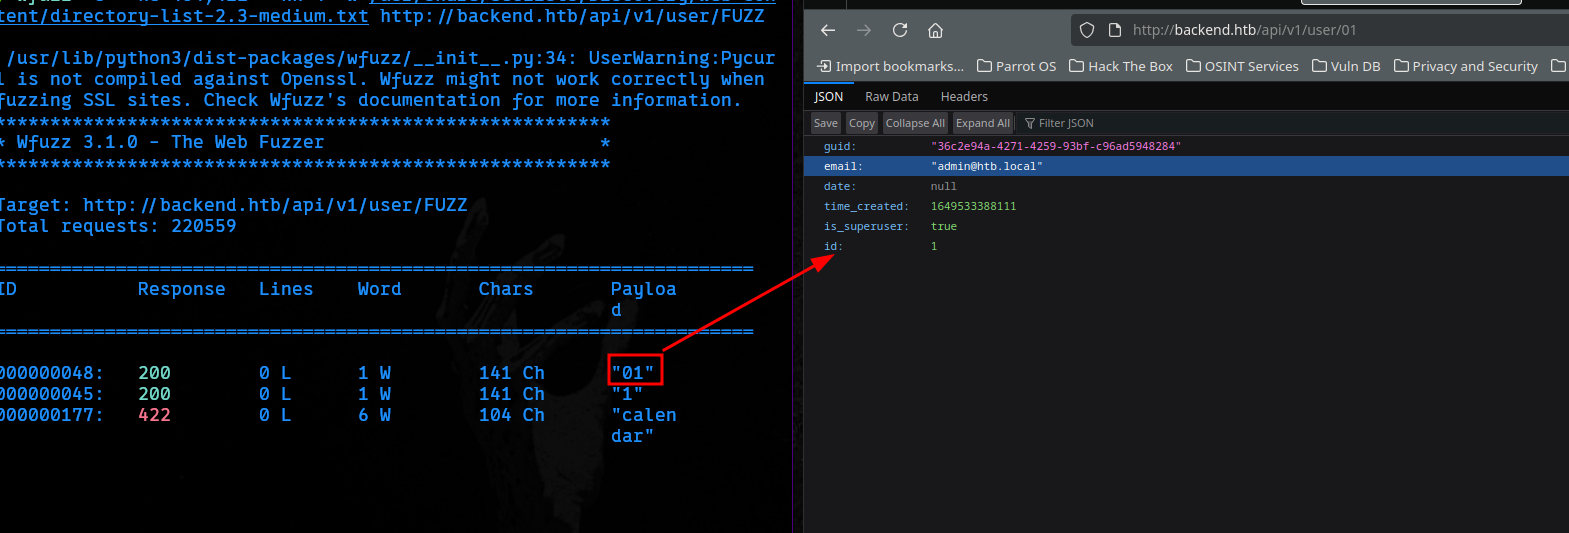Go to the browser home page
Screen dimensions: 1569x533
[x=936, y=30]
